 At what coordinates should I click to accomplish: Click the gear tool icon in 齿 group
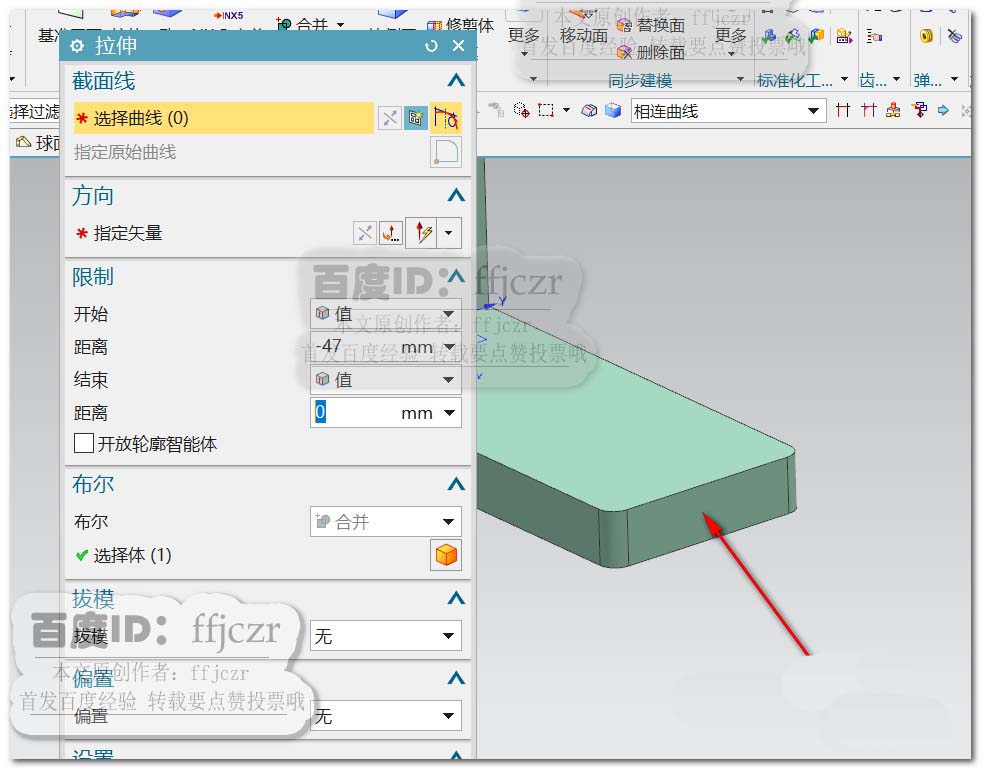tap(874, 36)
